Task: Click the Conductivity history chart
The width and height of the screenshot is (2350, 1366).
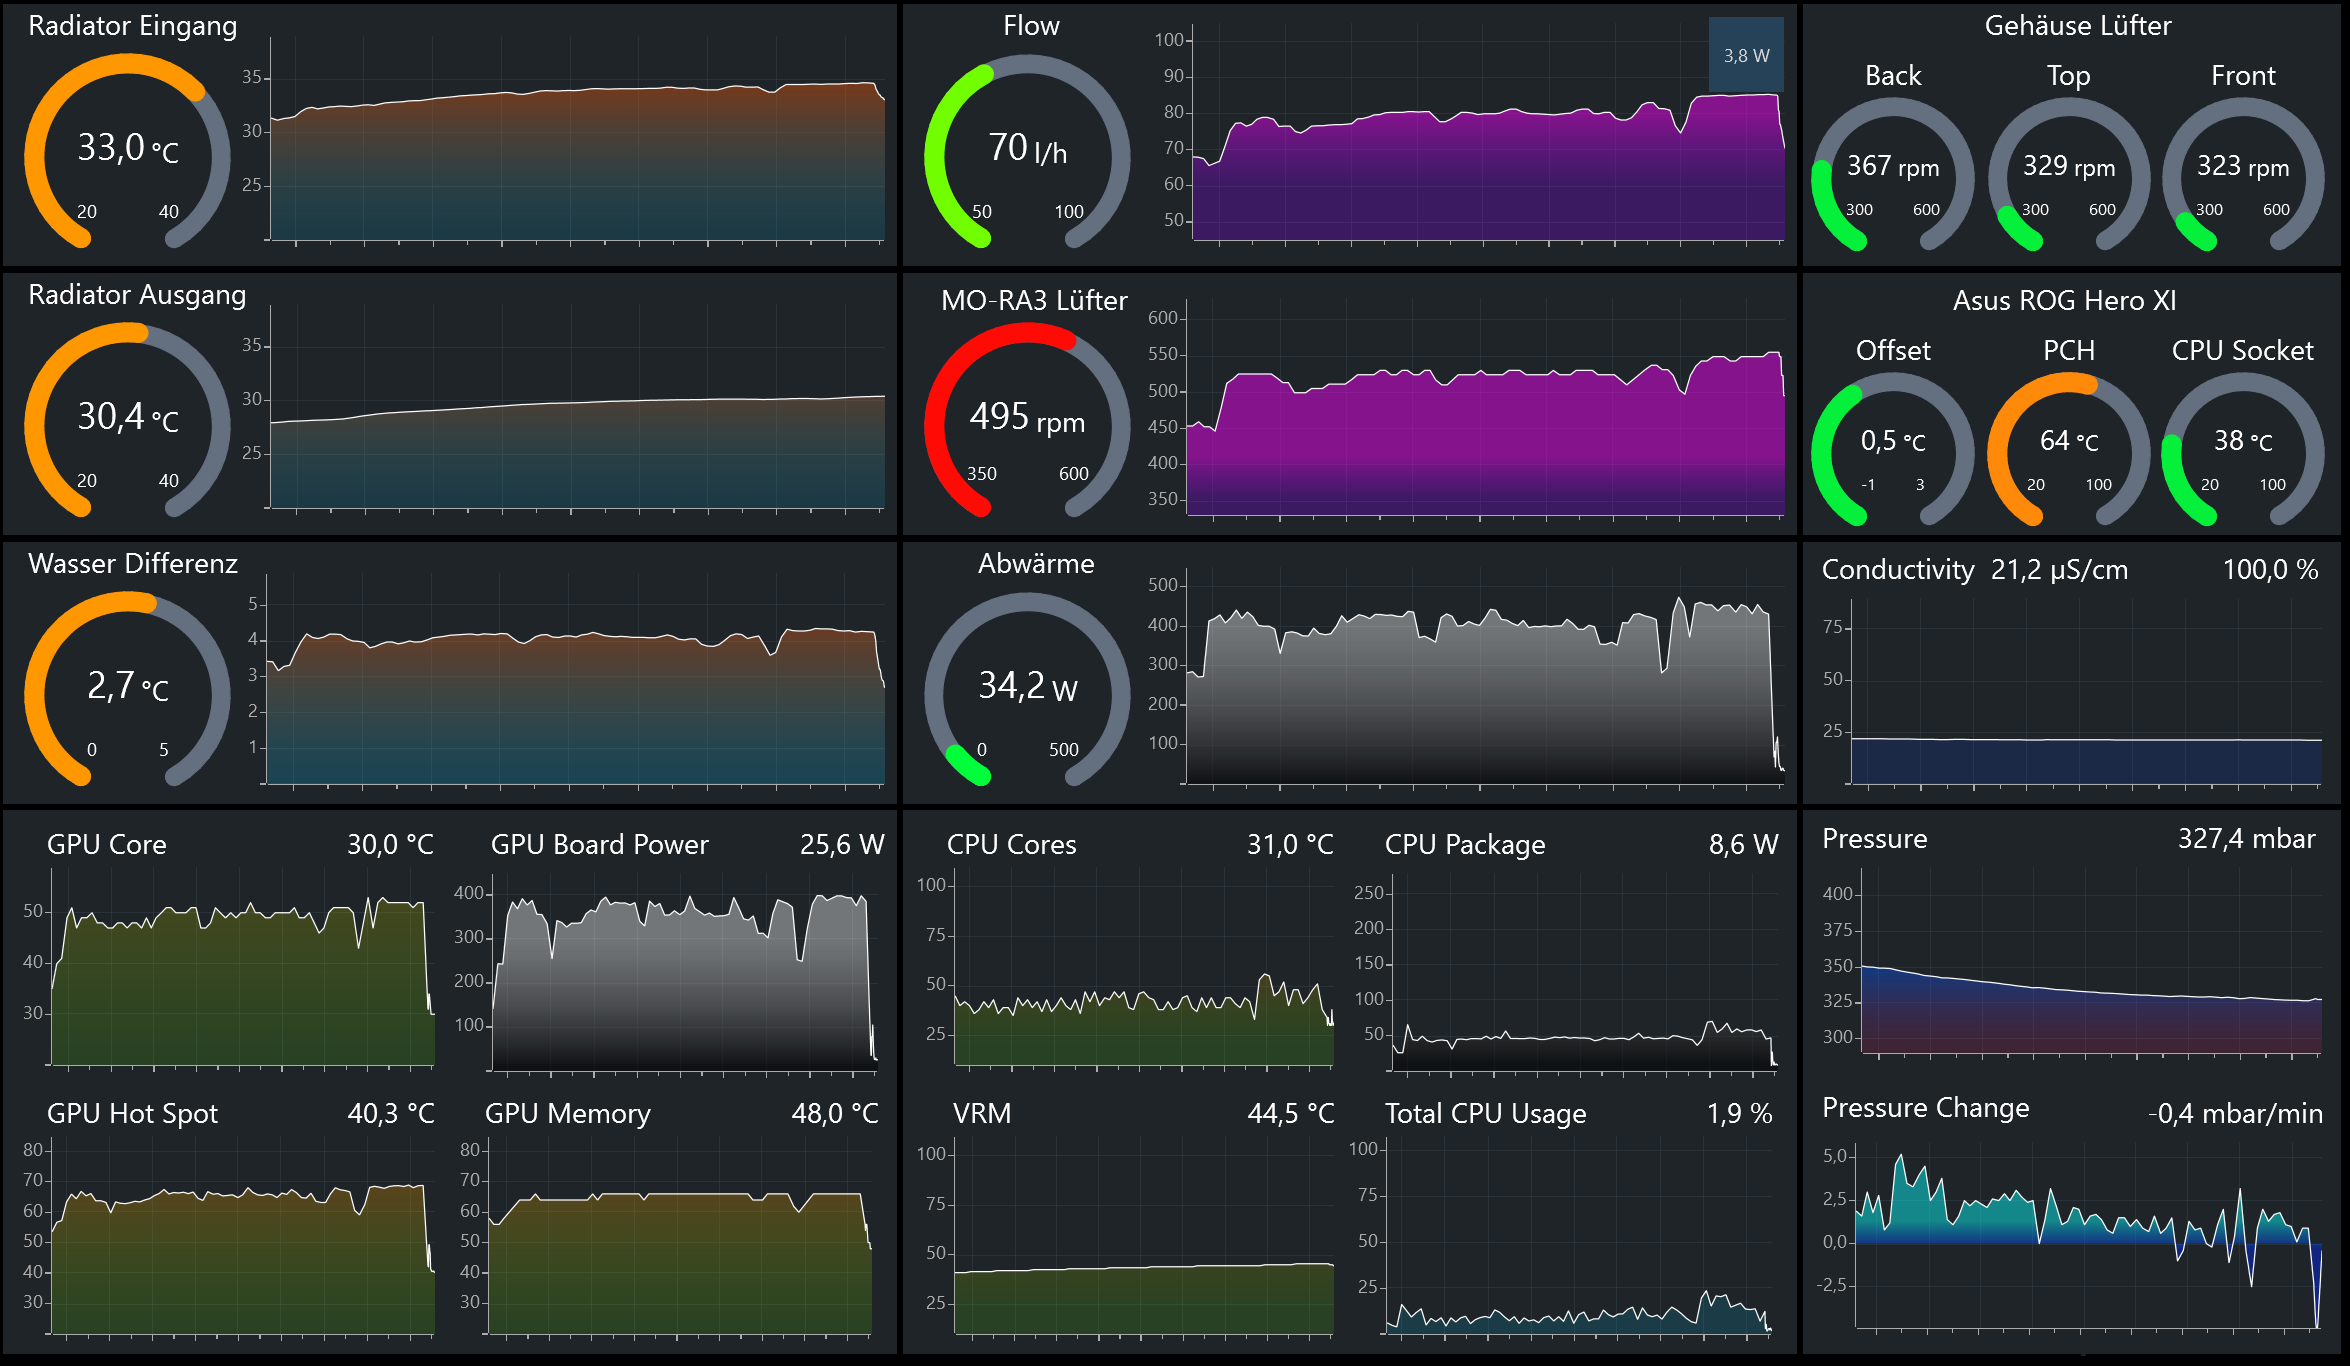Action: (x=2085, y=700)
